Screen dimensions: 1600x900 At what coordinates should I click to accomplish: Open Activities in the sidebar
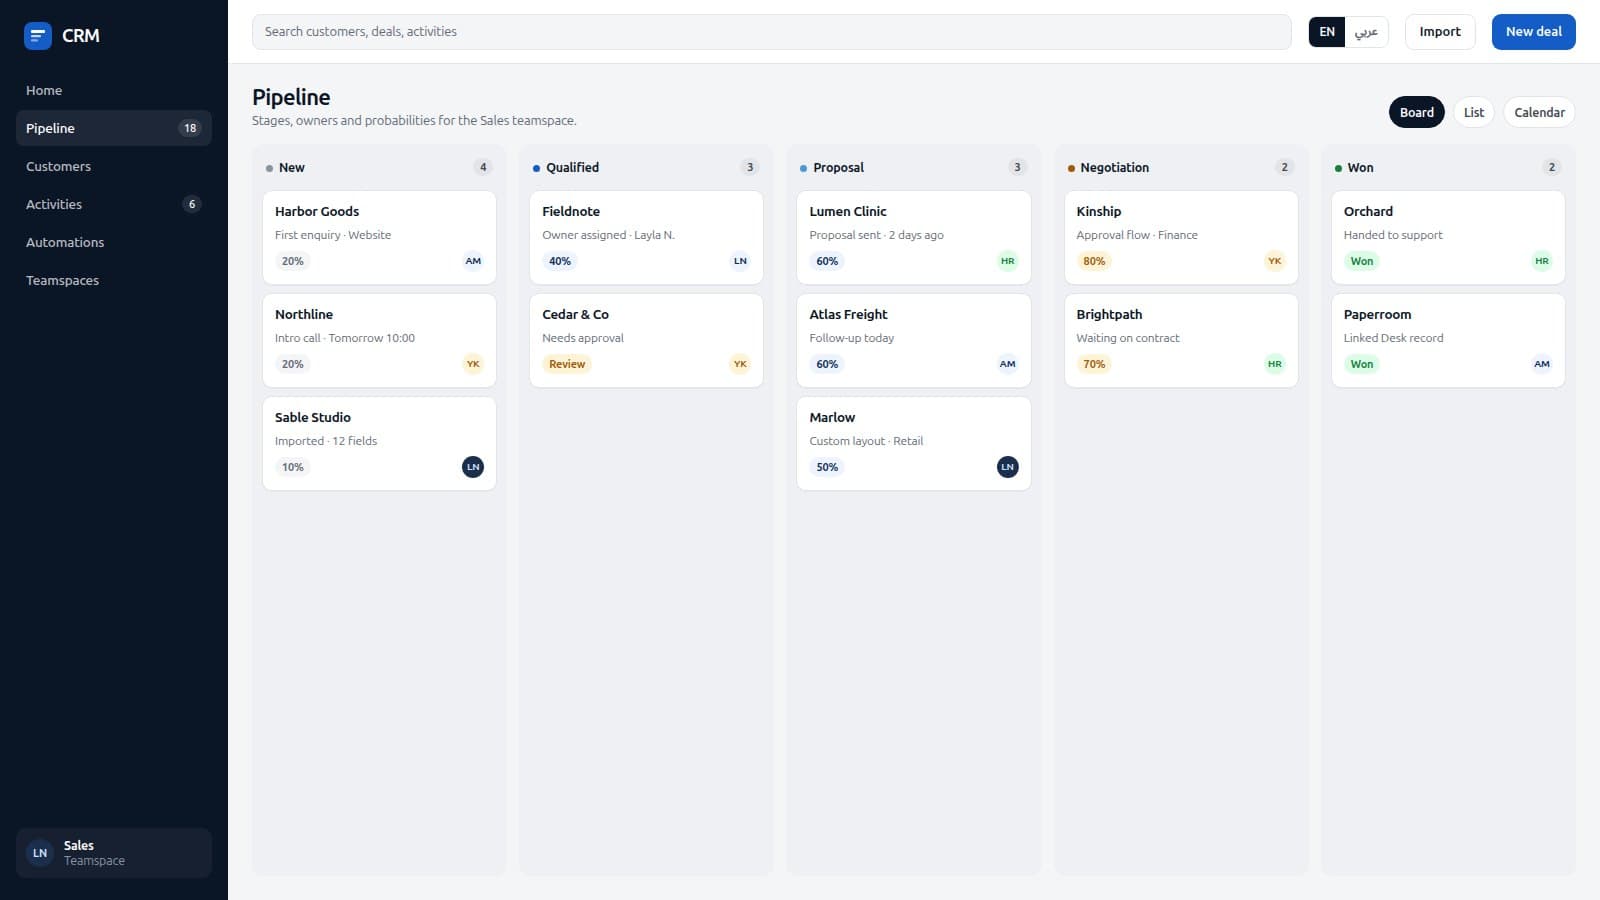pos(114,204)
